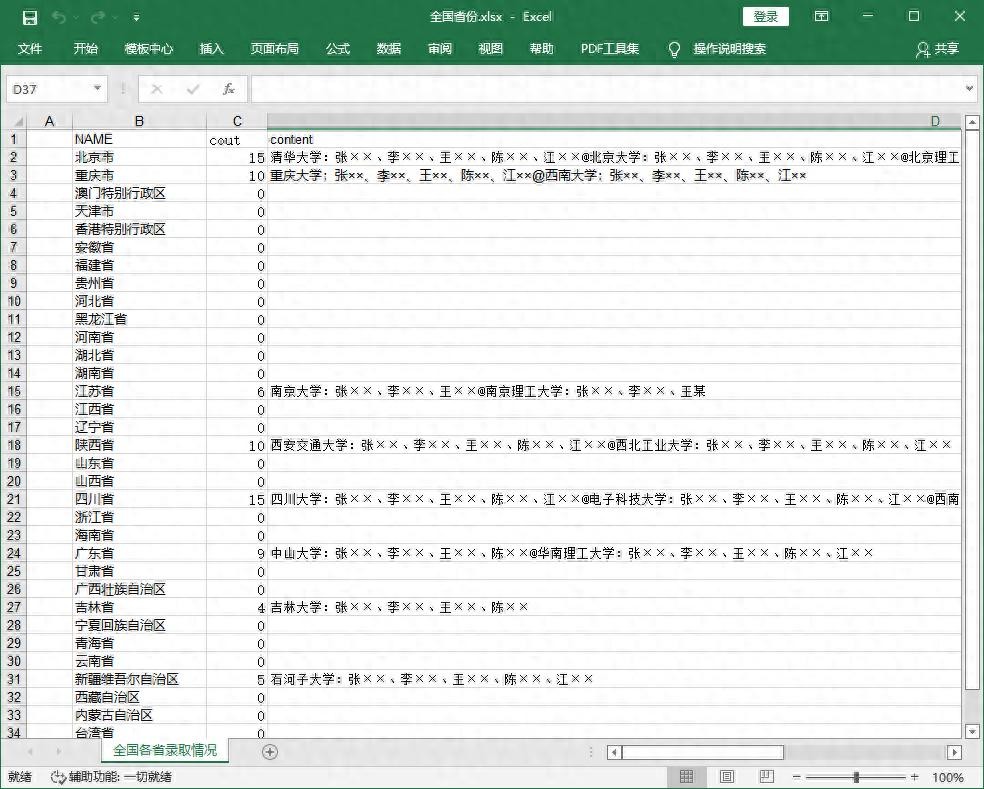Click the Undo arrow icon
984x789 pixels.
[59, 17]
